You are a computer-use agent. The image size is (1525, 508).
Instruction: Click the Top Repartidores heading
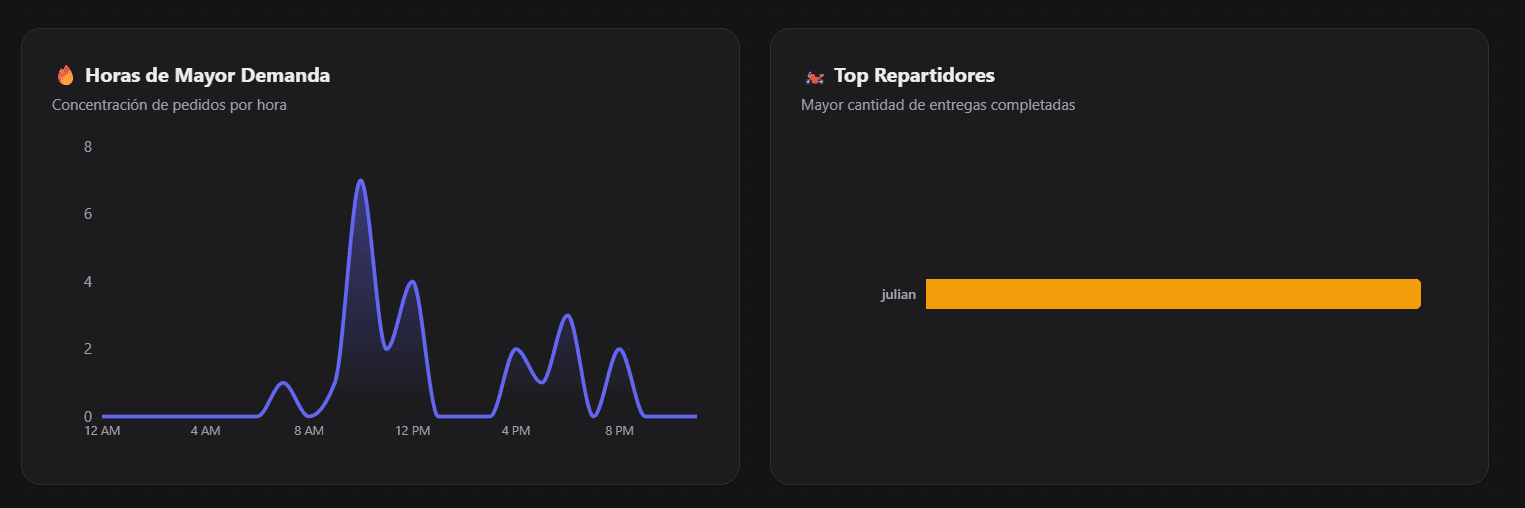pos(914,76)
